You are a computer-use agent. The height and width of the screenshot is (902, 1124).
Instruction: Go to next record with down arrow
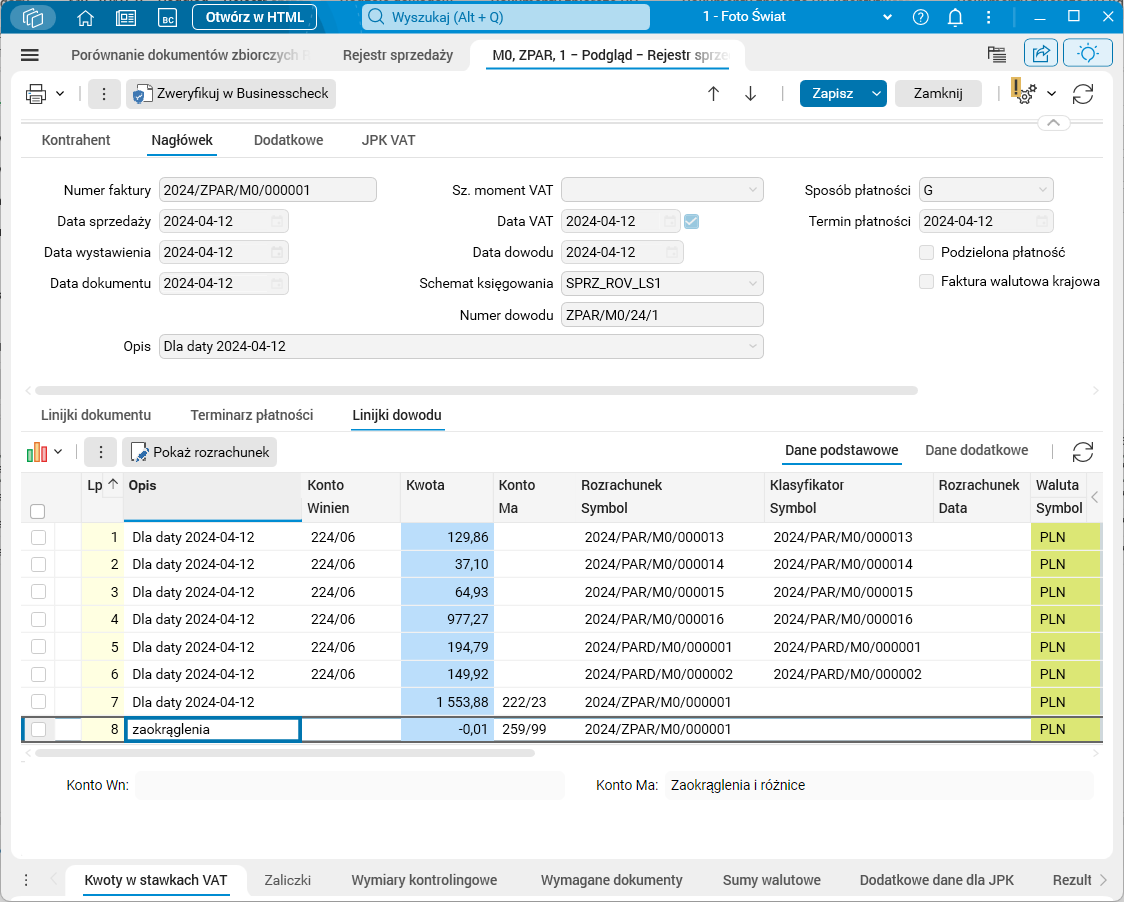[750, 94]
